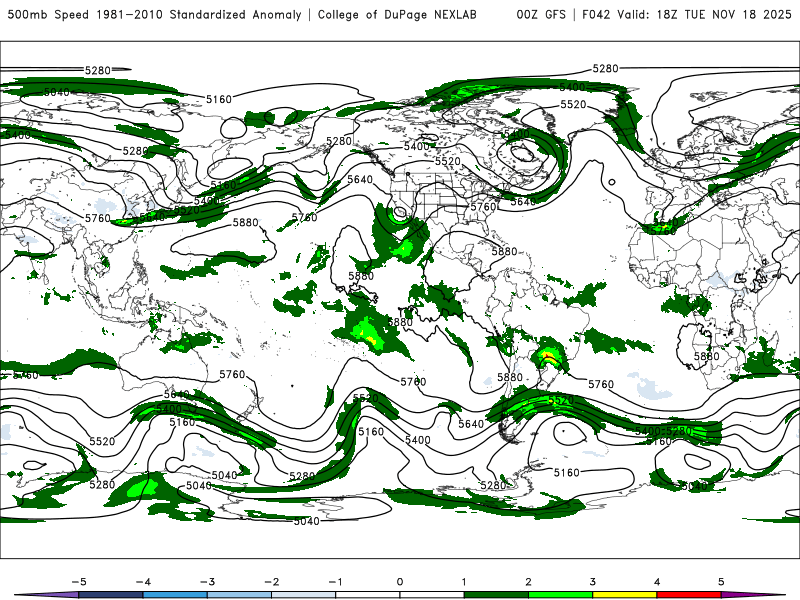Click the '5400:5280' overlapping contour label
The width and height of the screenshot is (800, 600).
click(x=663, y=431)
